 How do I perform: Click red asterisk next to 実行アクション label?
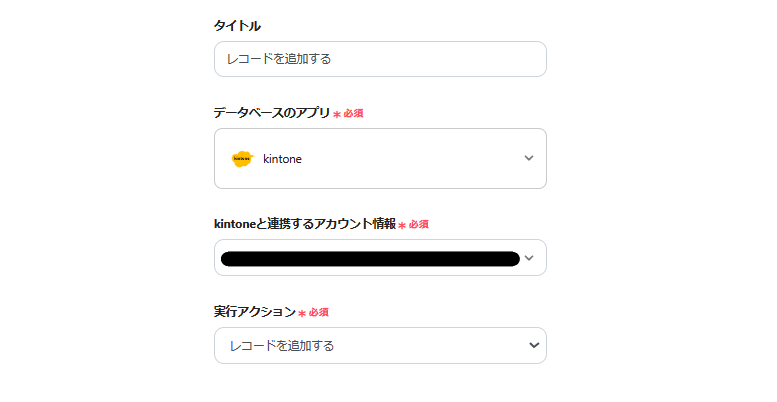302,314
